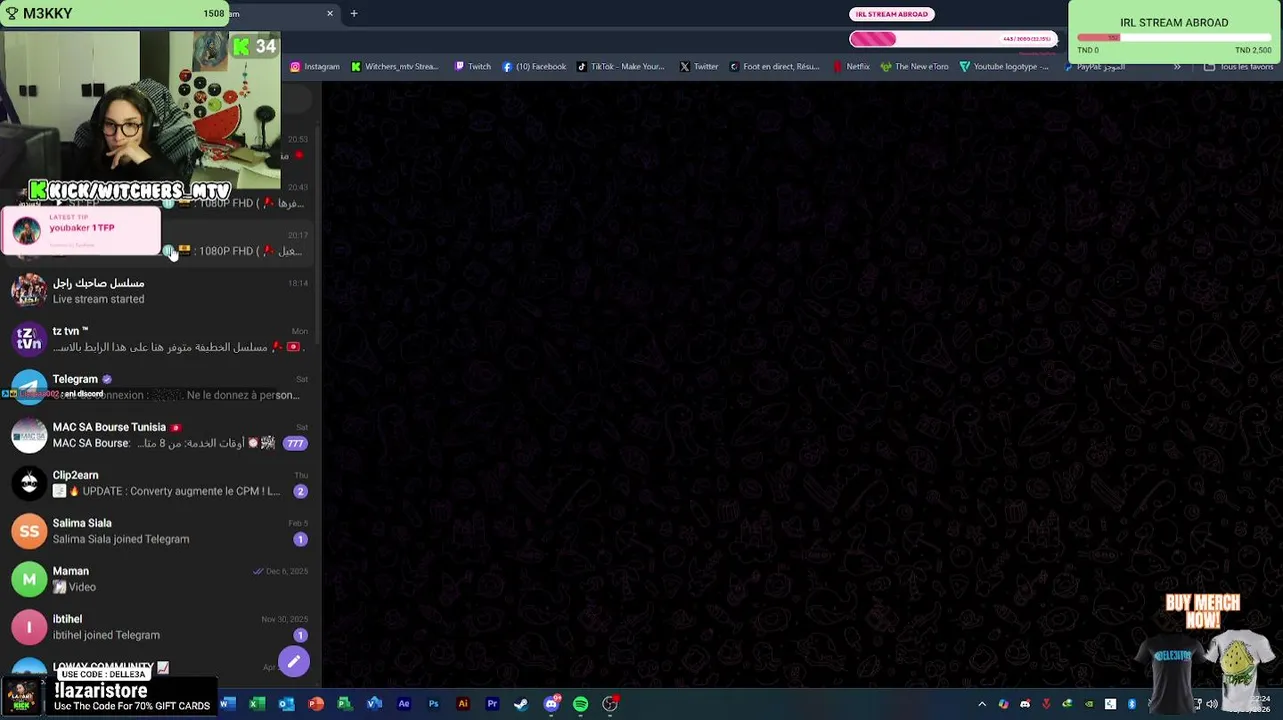
Task: Open Spotify from the taskbar
Action: [x=580, y=704]
